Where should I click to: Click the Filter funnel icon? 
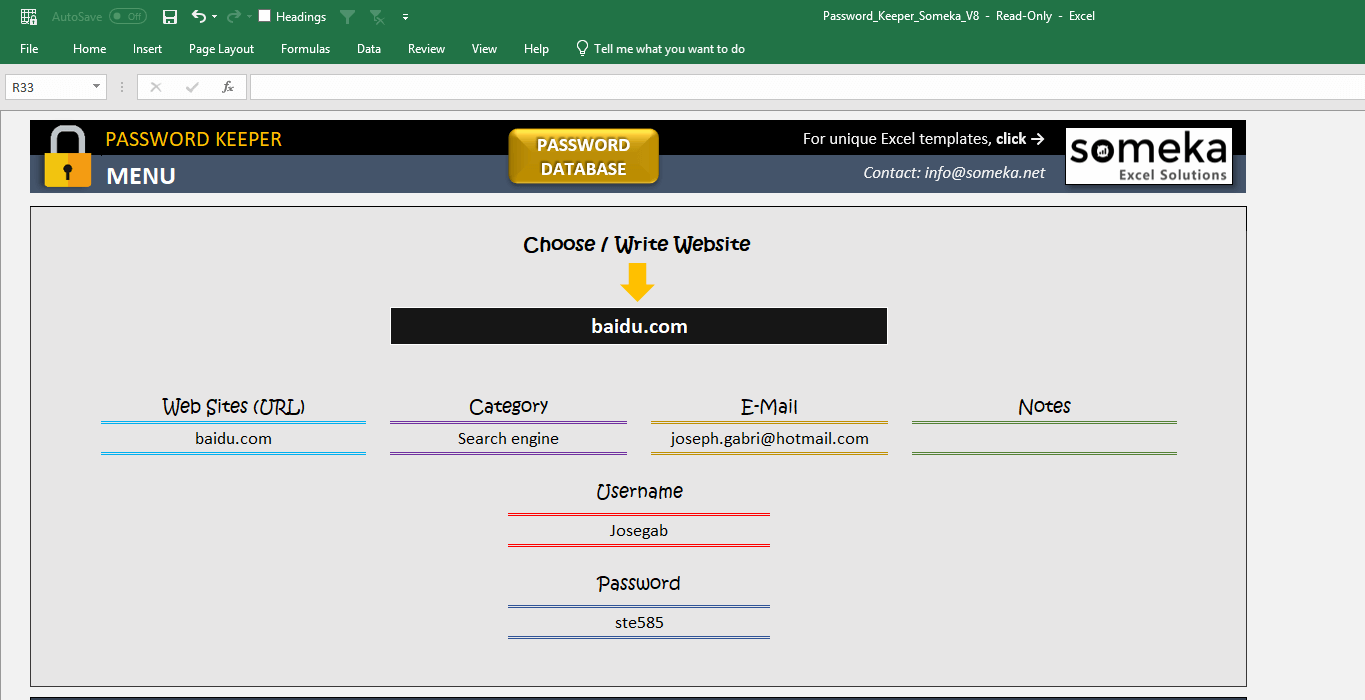point(347,17)
